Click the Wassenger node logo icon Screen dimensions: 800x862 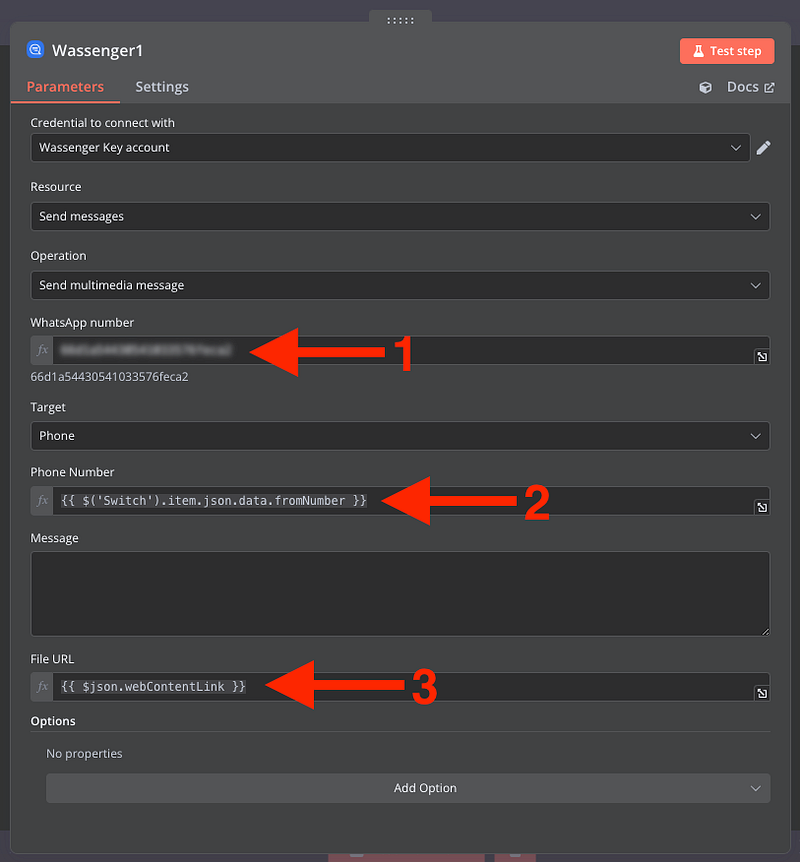coord(35,50)
